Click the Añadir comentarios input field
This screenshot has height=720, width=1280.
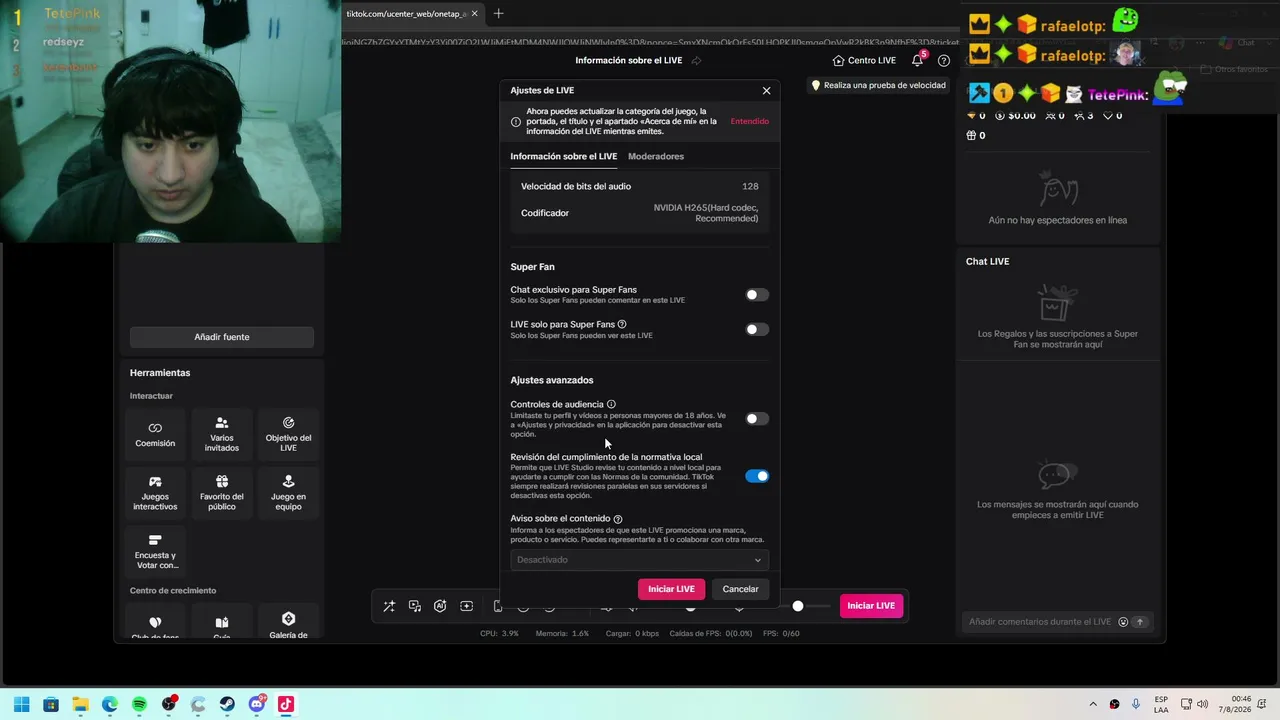coord(1040,622)
